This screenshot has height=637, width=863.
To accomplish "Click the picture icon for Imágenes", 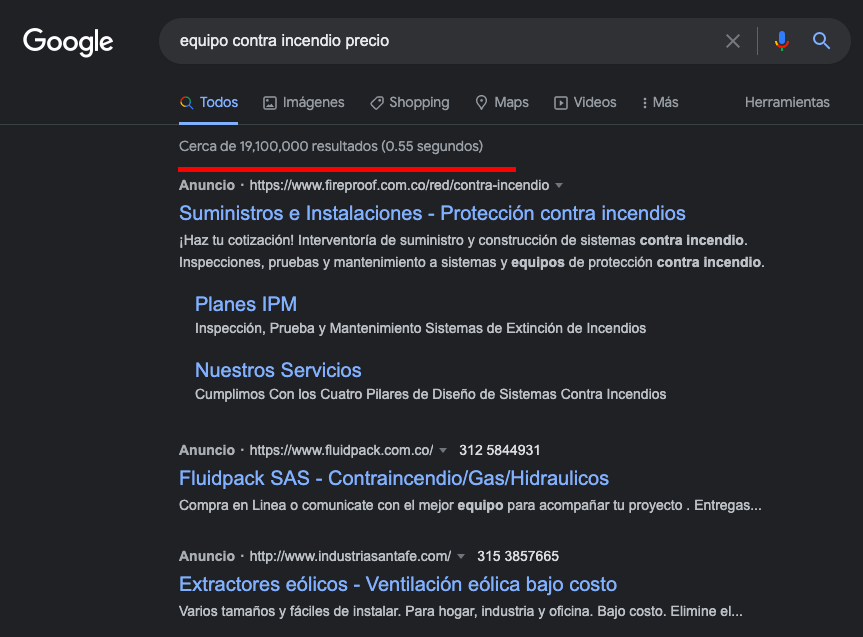I will (270, 103).
